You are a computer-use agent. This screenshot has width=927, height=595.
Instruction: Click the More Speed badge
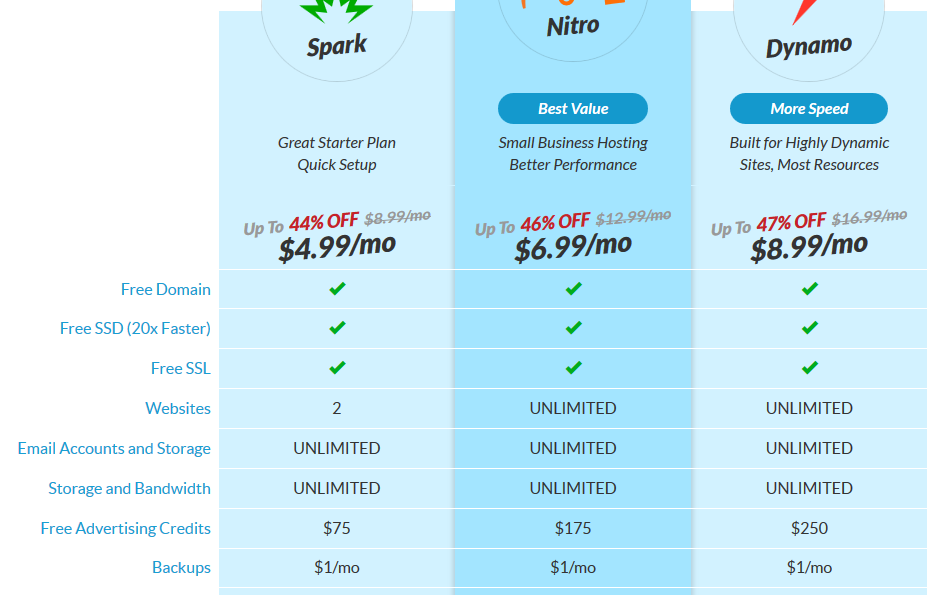(809, 109)
